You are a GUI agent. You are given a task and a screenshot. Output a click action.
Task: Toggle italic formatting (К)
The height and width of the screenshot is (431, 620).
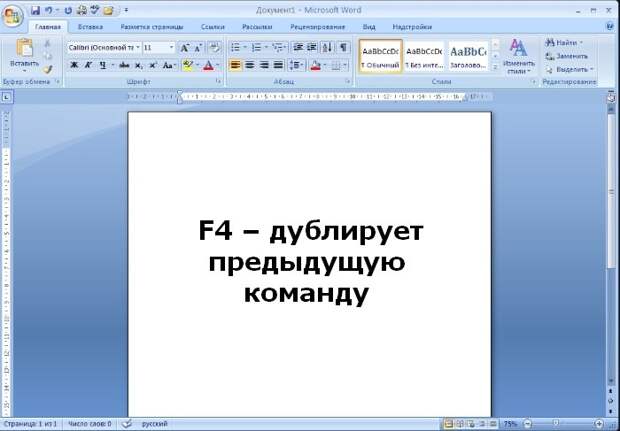(89, 65)
